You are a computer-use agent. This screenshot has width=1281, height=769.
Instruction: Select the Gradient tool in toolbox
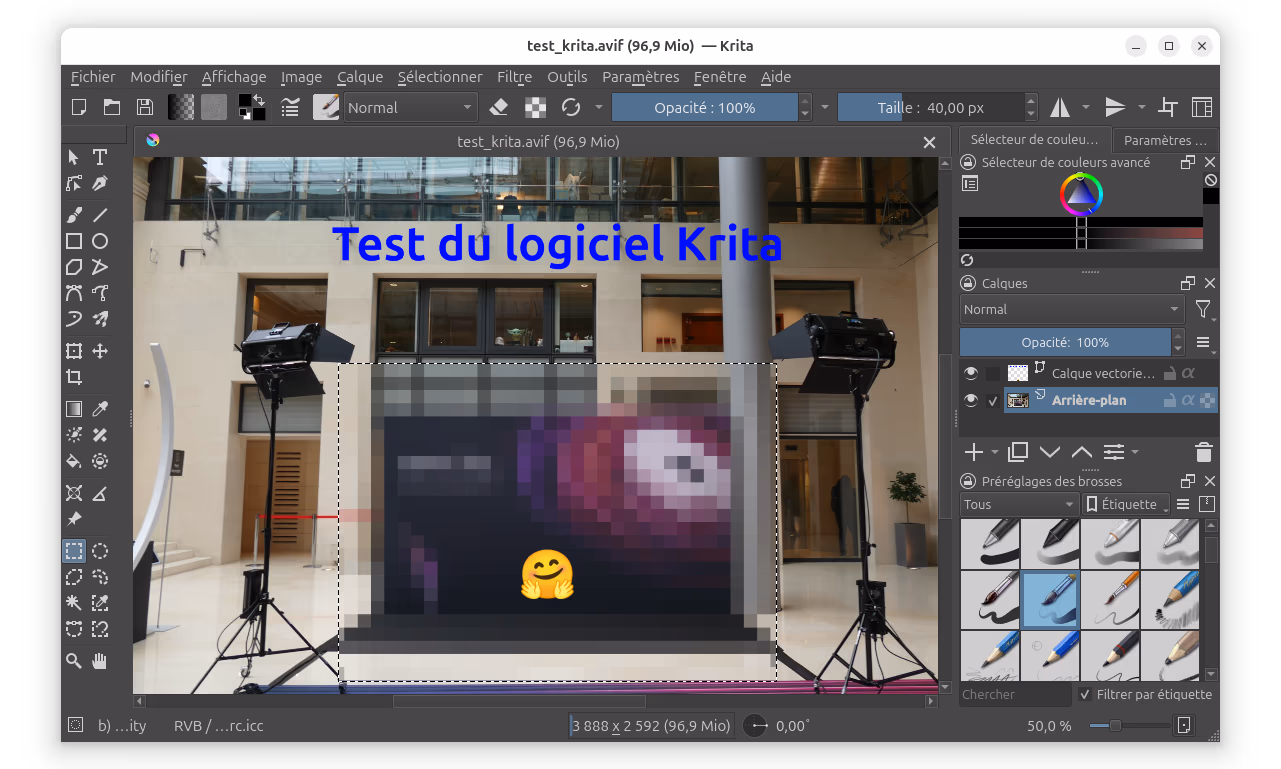point(74,409)
